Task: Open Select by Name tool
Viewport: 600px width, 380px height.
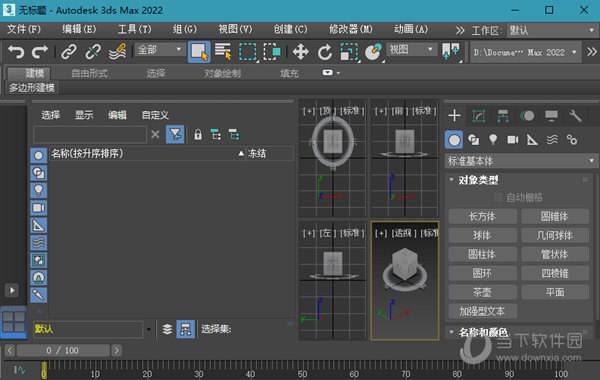Action: 223,52
